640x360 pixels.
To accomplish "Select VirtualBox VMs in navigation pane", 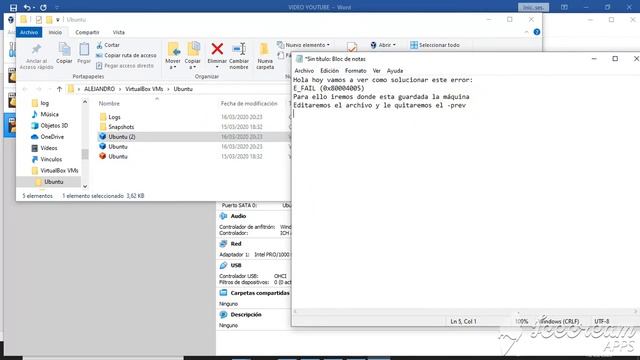I will tap(59, 171).
